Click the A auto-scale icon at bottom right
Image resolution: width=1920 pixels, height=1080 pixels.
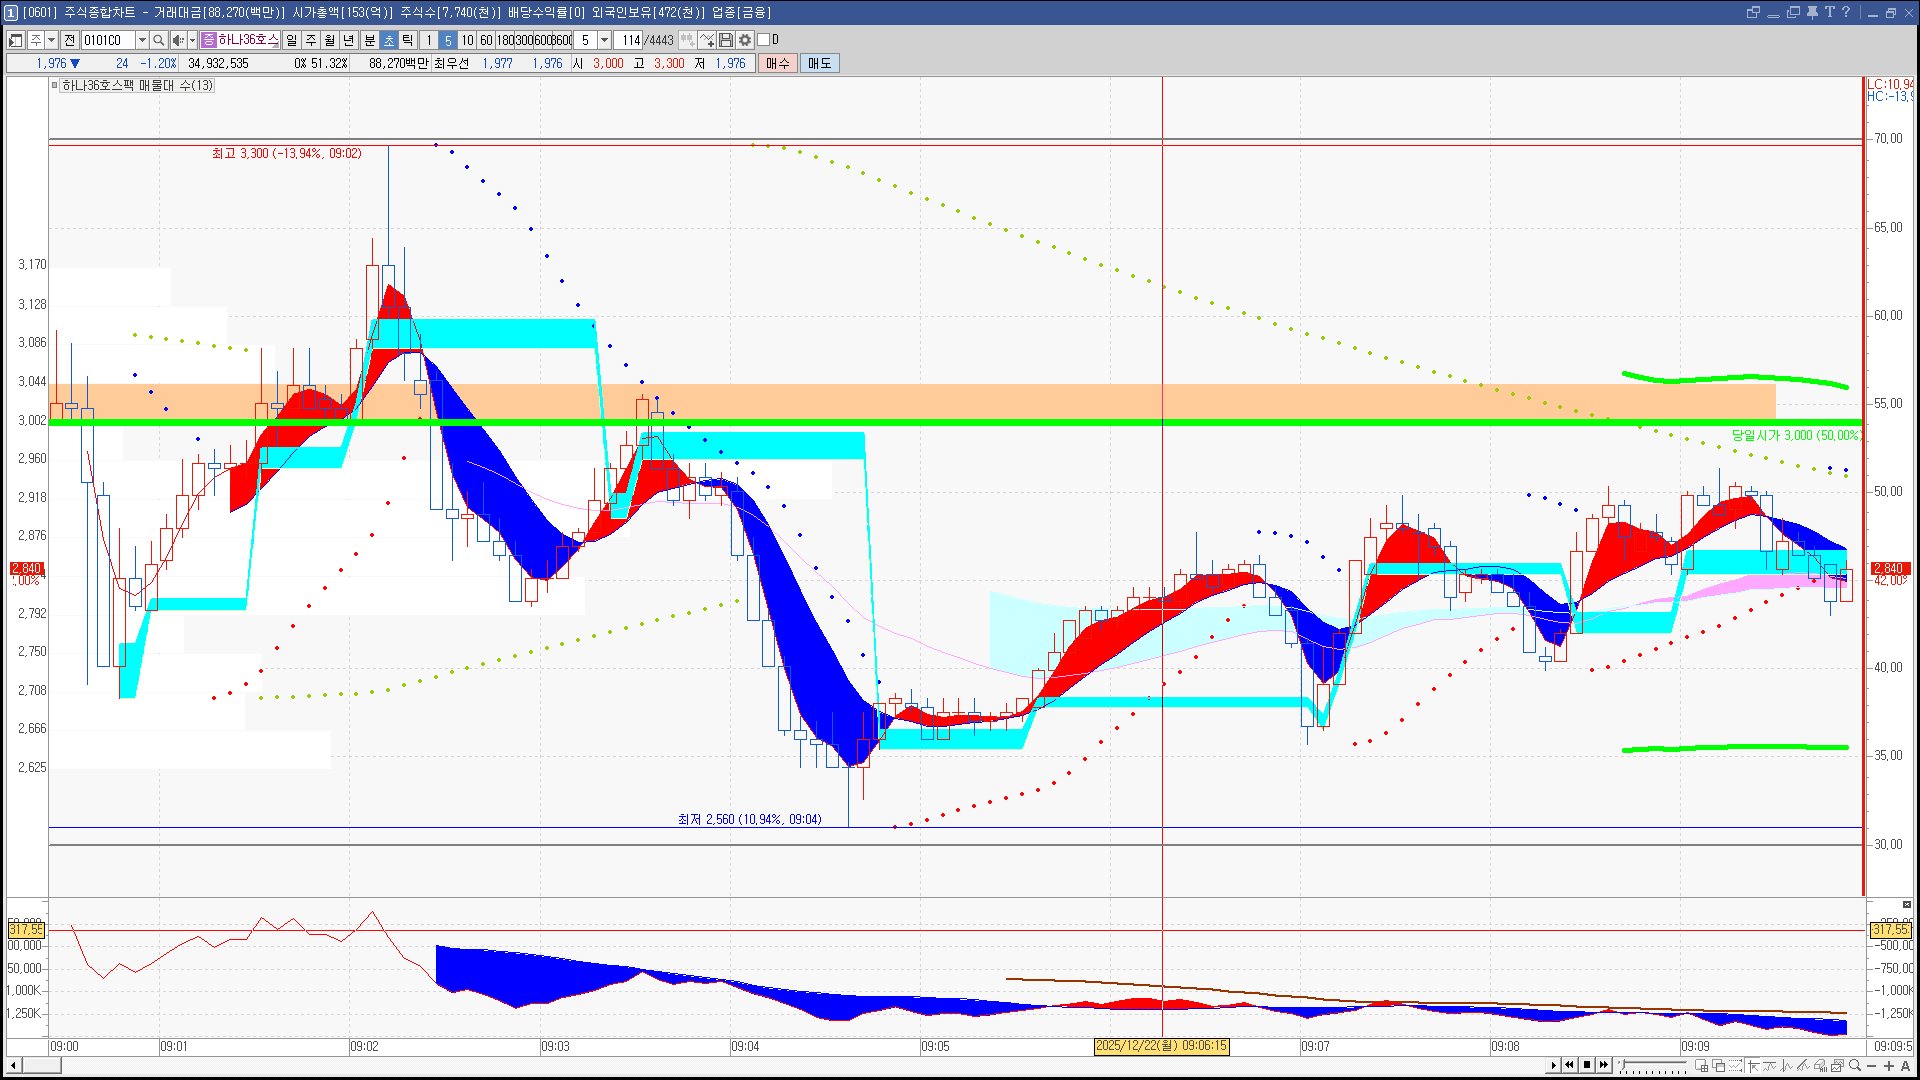[x=1905, y=1066]
